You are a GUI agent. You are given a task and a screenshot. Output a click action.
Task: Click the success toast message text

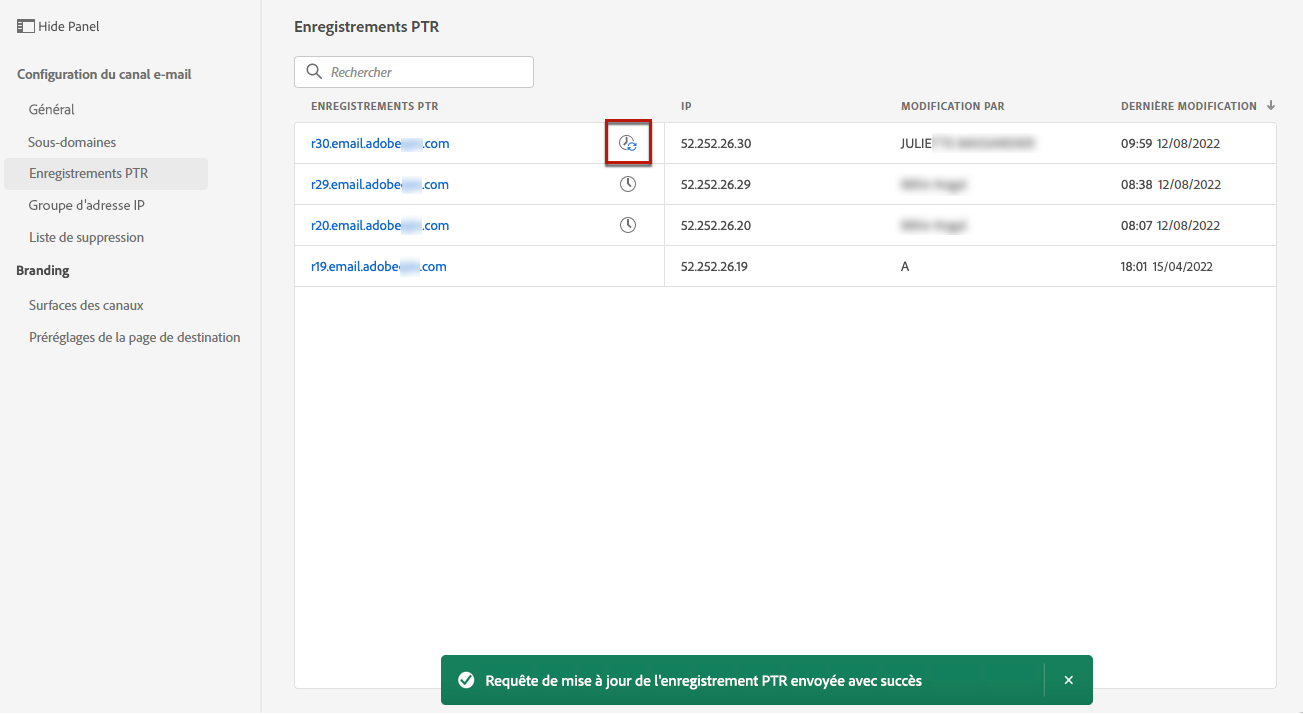point(703,681)
